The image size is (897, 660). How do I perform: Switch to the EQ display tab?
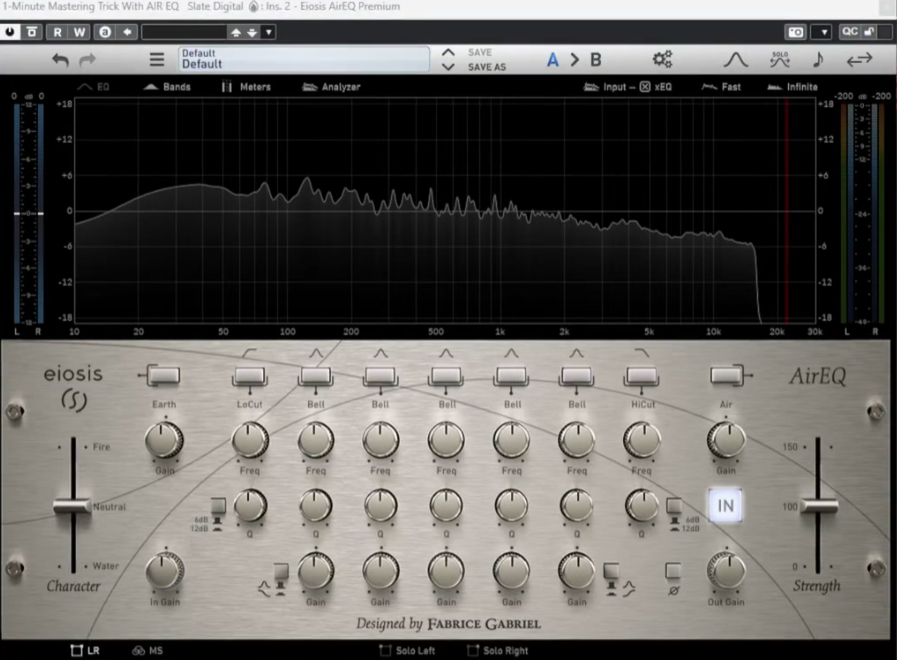pyautogui.click(x=93, y=87)
